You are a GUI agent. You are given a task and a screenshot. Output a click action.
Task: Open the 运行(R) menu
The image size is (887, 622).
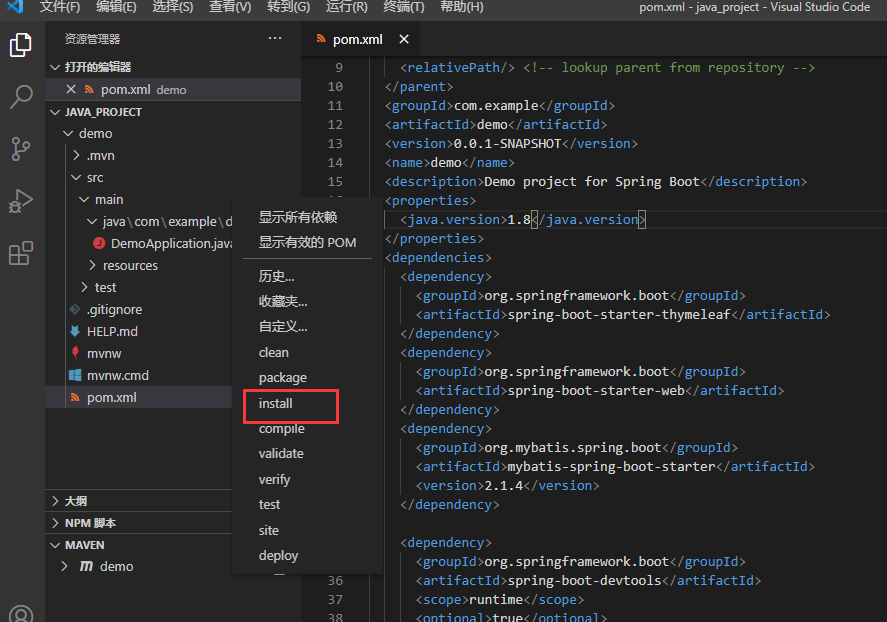[347, 7]
